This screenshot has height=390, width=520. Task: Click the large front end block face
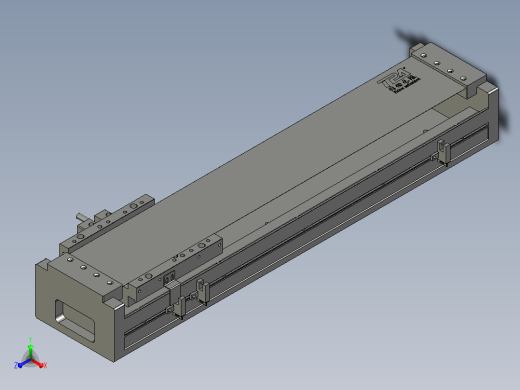75,312
